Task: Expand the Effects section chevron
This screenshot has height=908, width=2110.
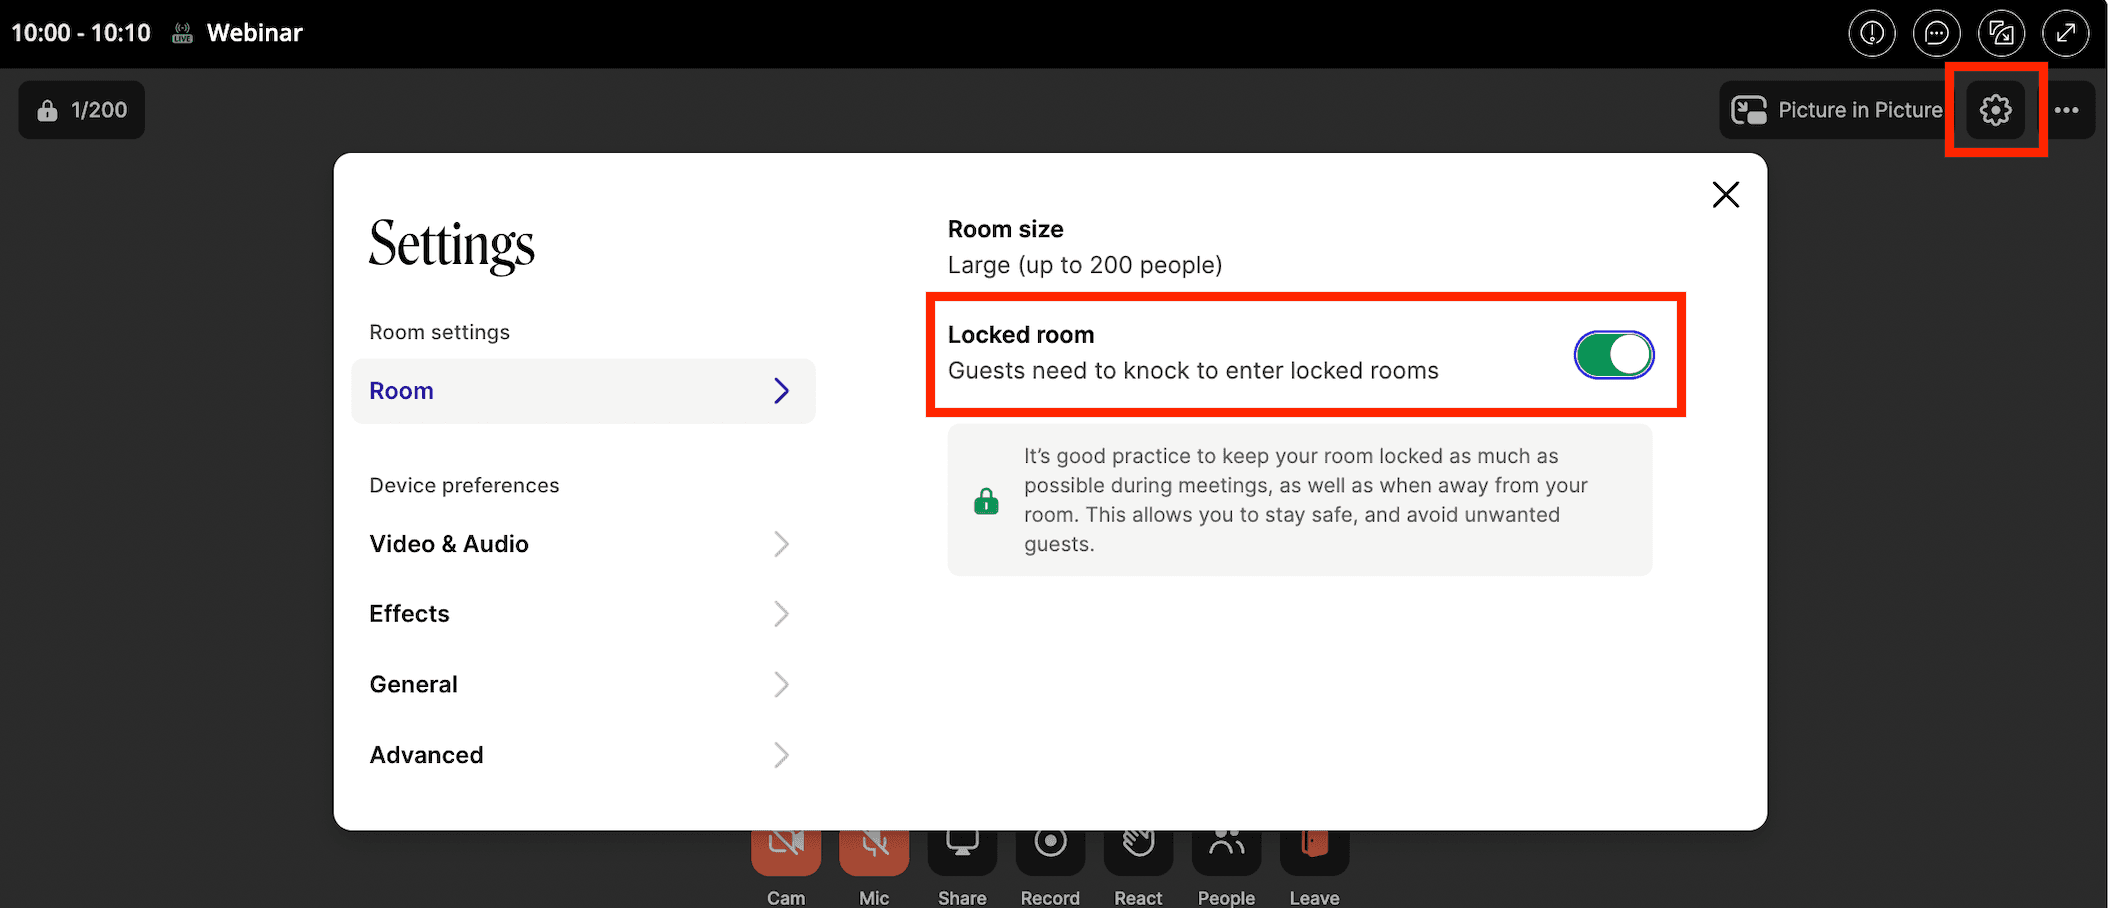Action: pos(781,614)
